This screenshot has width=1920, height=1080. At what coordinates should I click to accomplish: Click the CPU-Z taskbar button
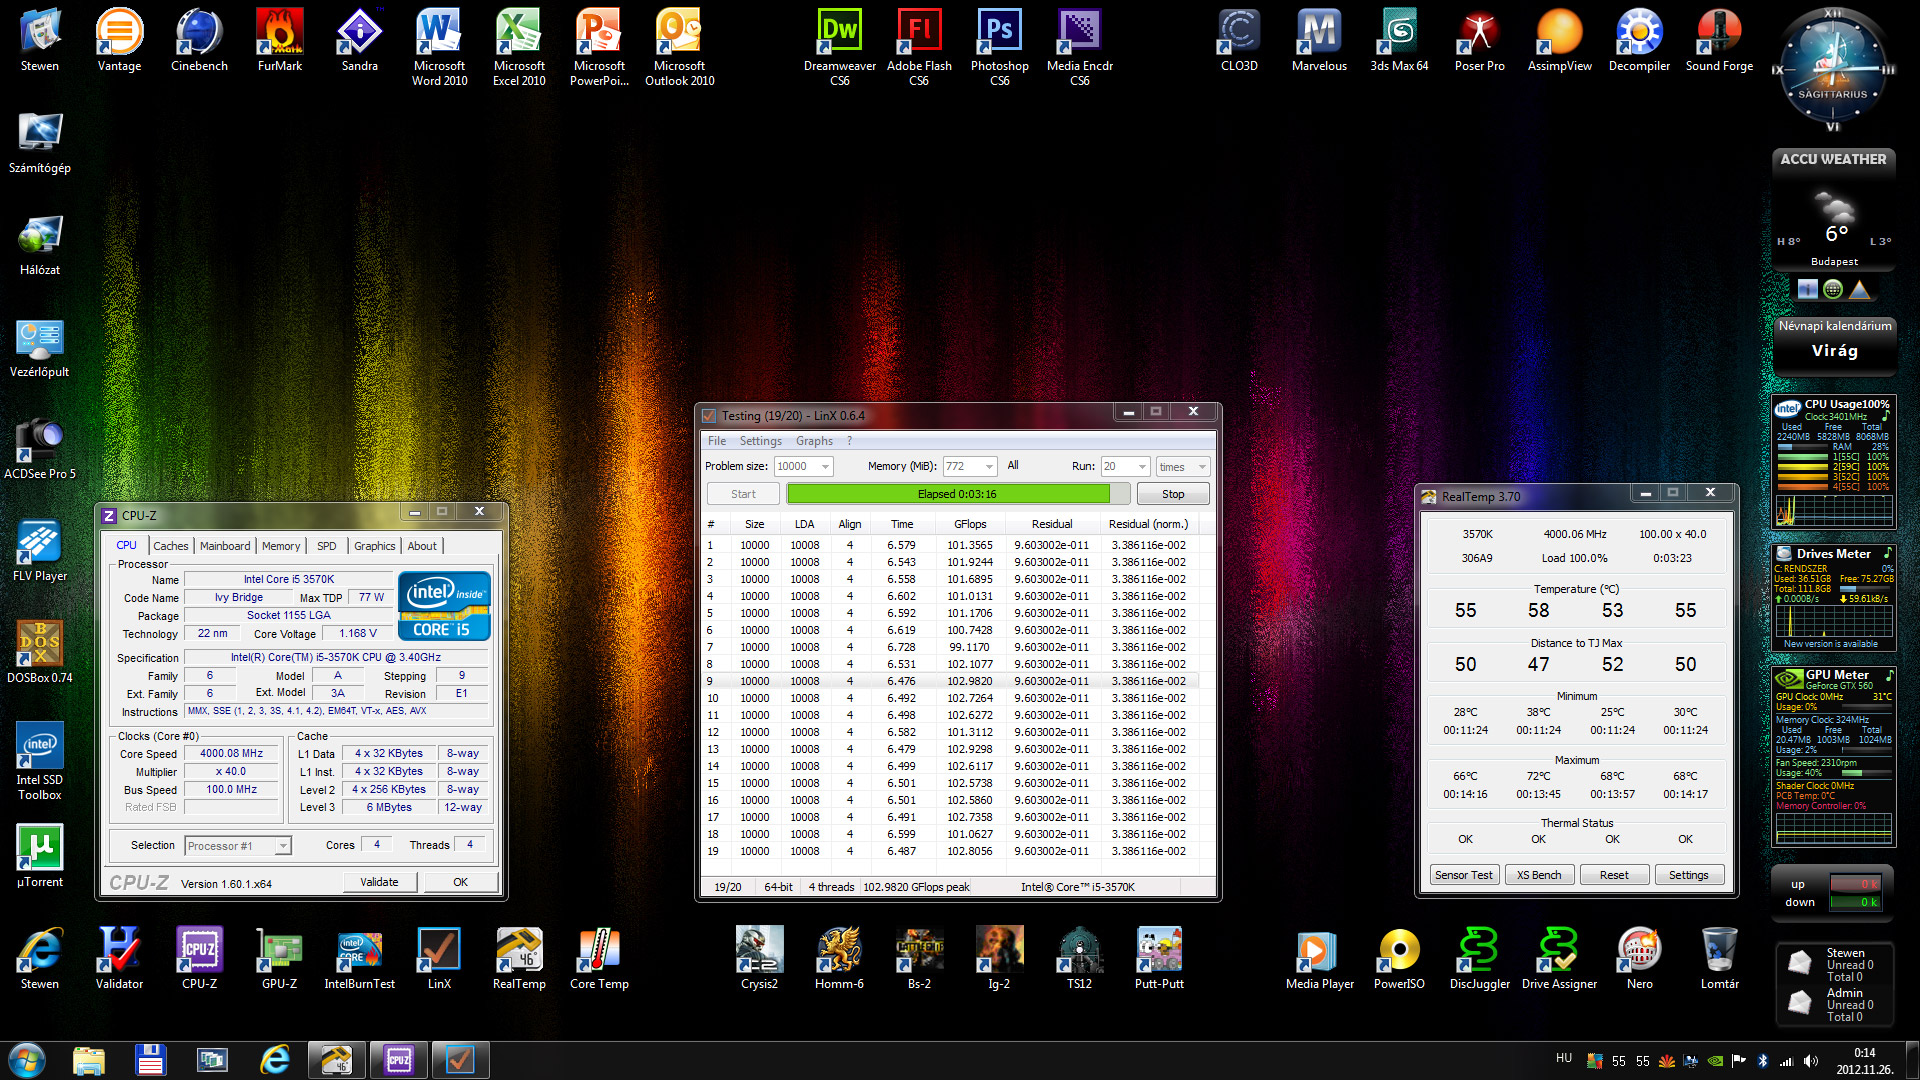click(x=399, y=1060)
